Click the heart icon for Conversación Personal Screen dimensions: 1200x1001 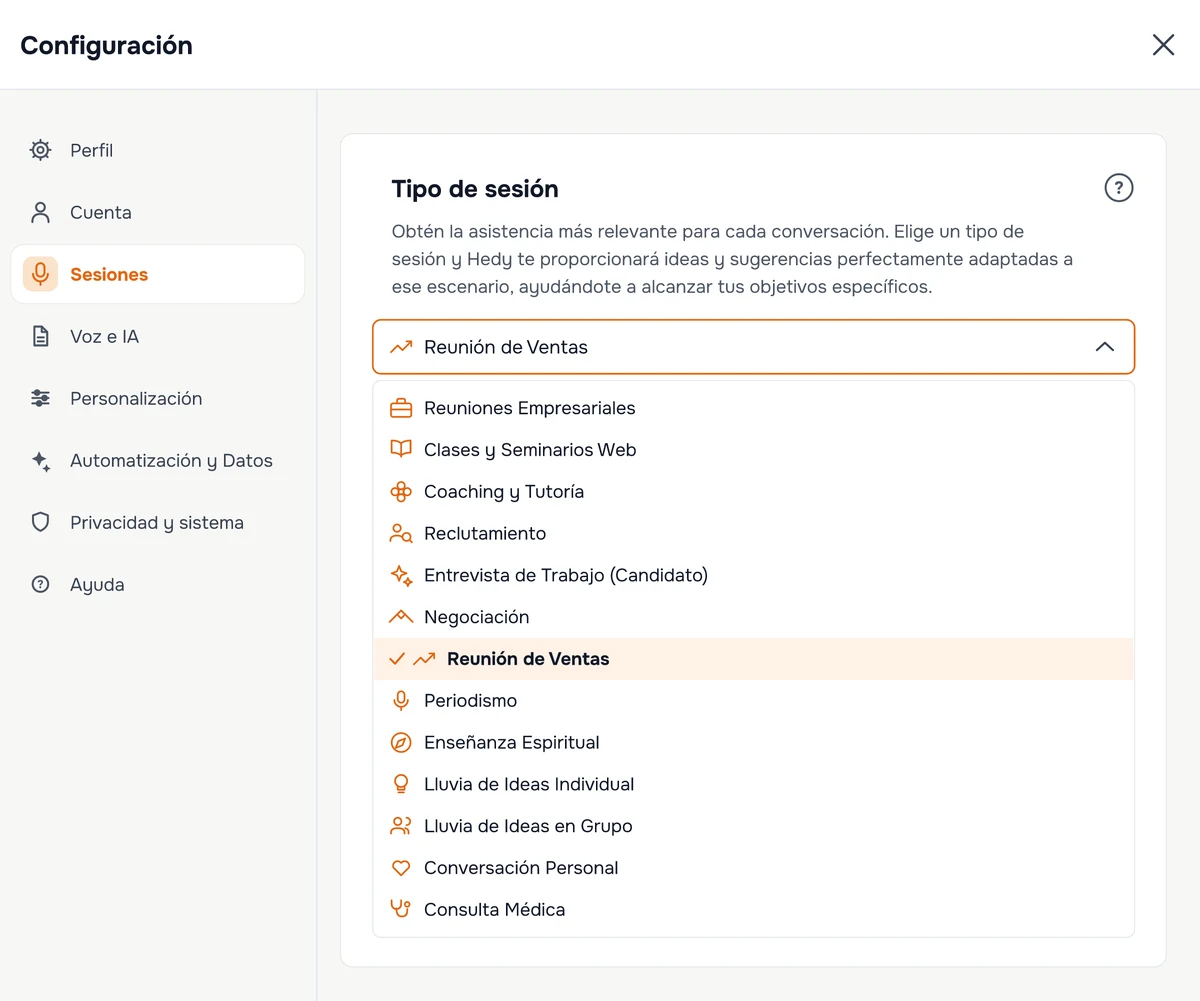click(x=401, y=868)
